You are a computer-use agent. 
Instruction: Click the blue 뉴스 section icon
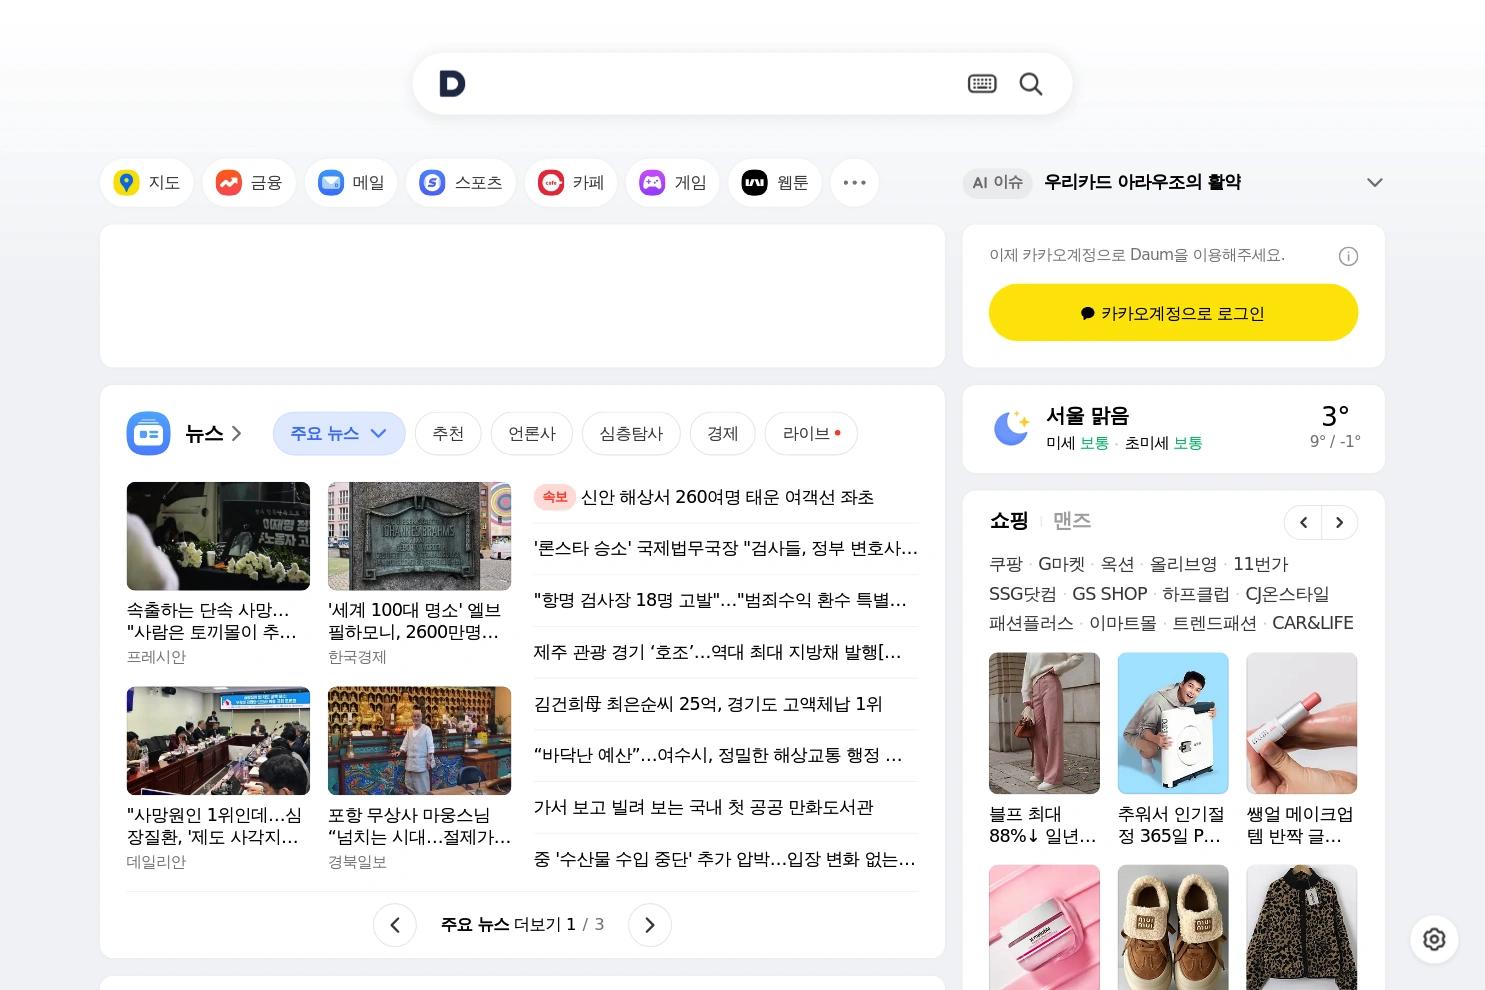(x=149, y=434)
